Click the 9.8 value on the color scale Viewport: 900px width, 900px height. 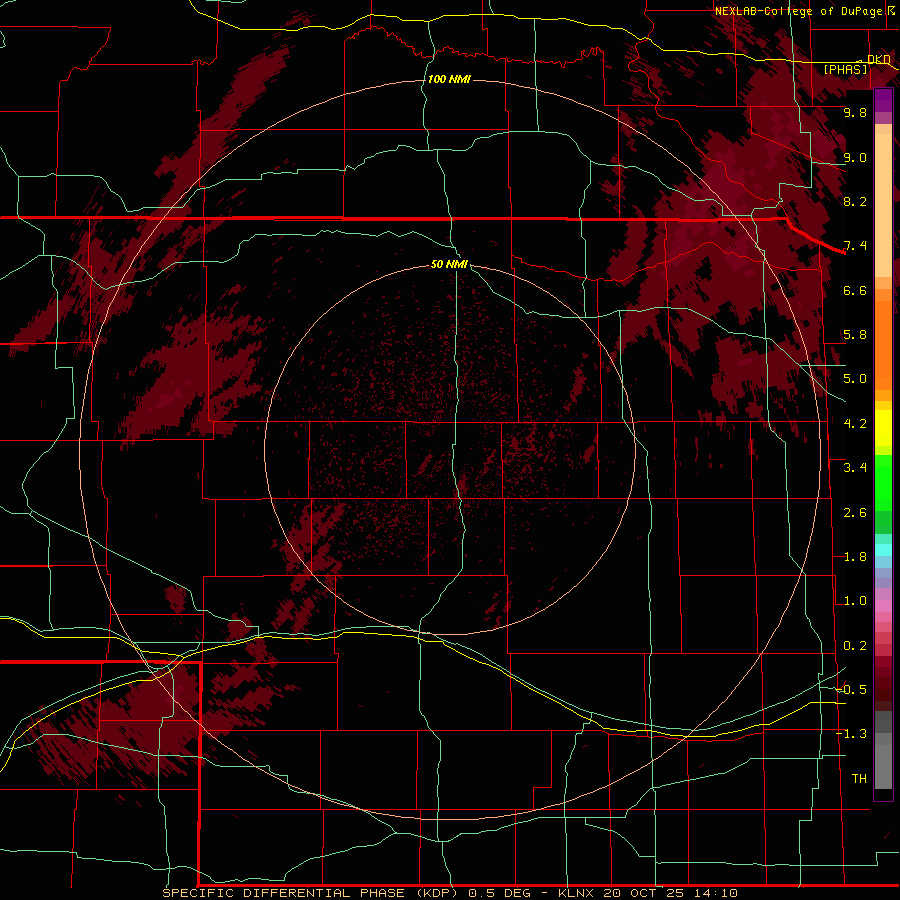(x=855, y=112)
